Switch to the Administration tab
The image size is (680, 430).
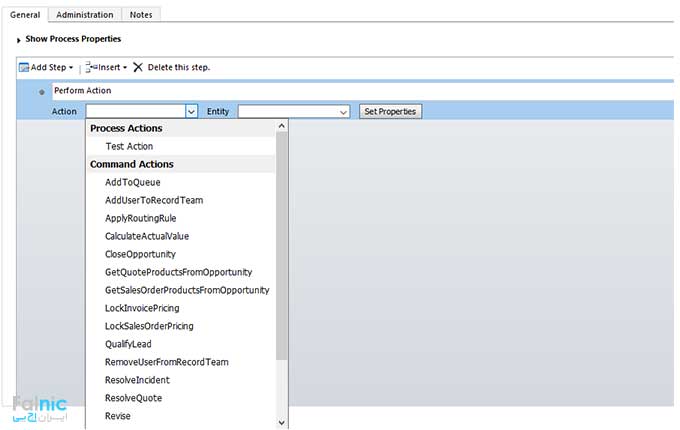(x=84, y=15)
